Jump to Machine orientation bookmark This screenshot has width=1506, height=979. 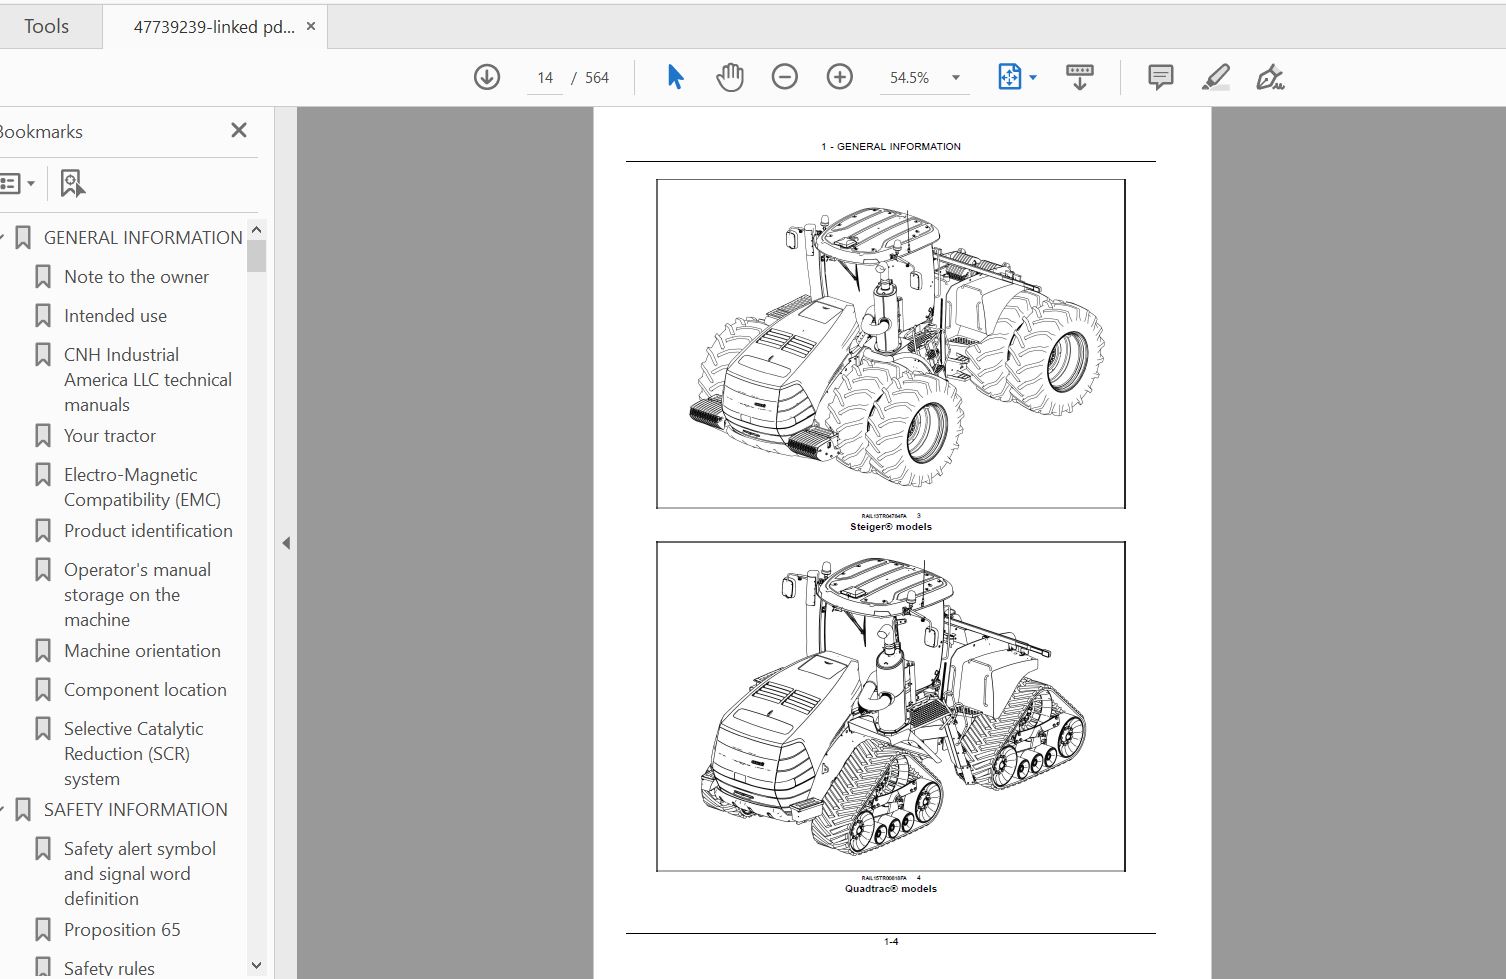click(142, 651)
